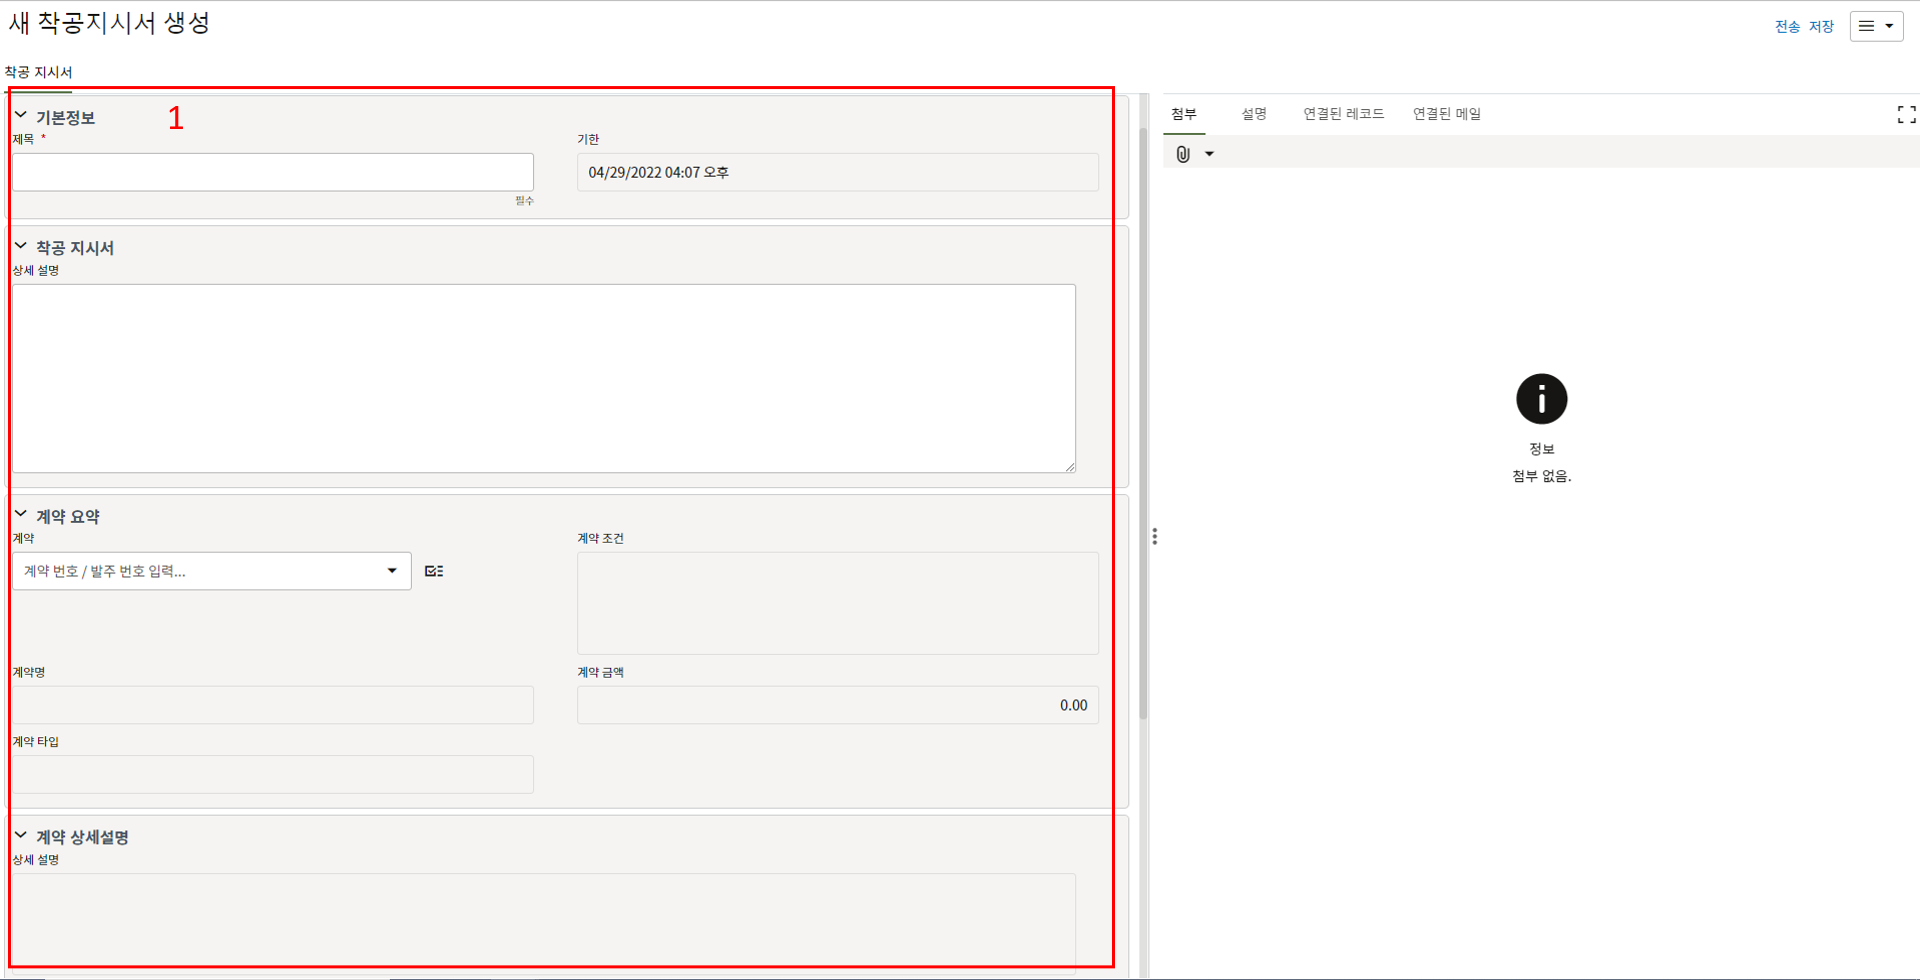Open the attachment dropdown arrow
The width and height of the screenshot is (1920, 980).
[x=1209, y=154]
